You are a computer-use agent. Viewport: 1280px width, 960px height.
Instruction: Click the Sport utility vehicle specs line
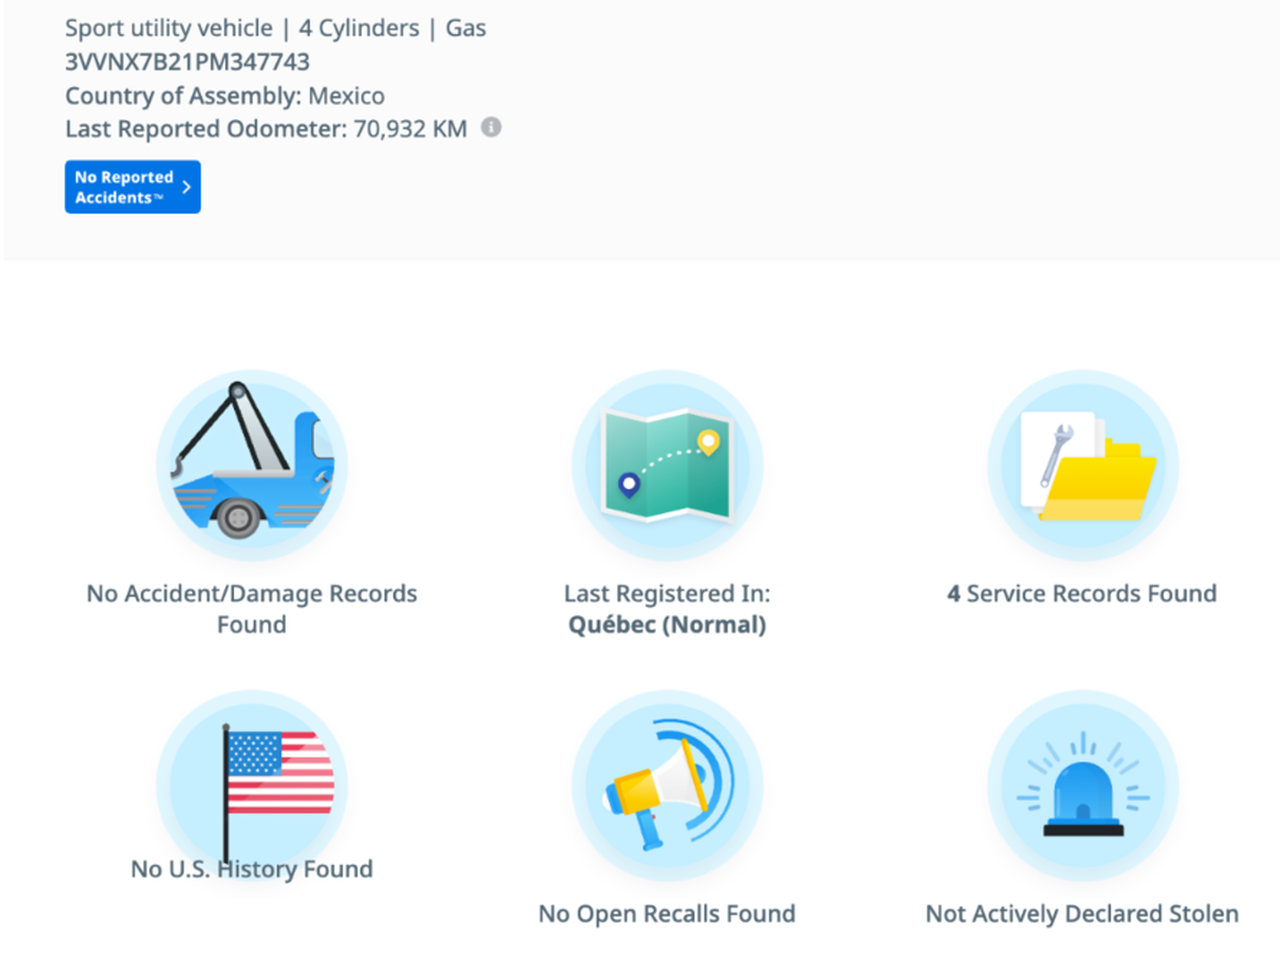pos(275,28)
